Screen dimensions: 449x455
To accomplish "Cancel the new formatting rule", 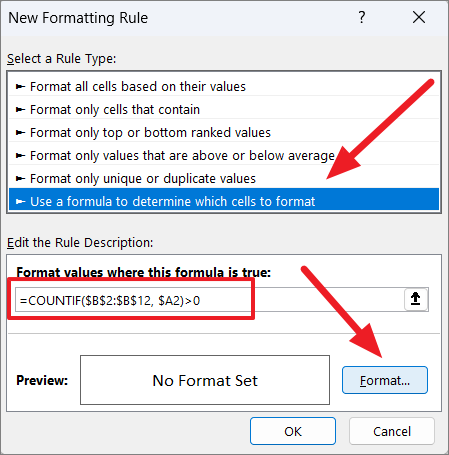I will click(392, 431).
